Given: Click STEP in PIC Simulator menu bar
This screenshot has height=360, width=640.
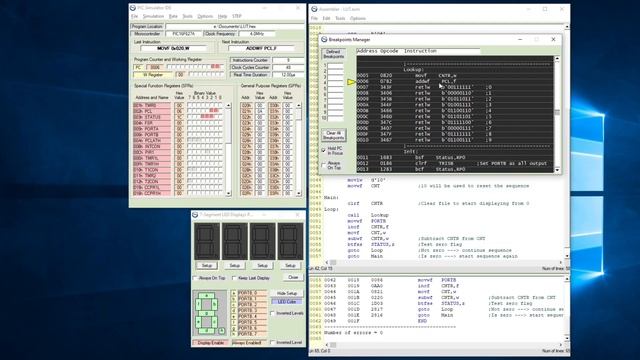Looking at the screenshot, I should click(237, 16).
